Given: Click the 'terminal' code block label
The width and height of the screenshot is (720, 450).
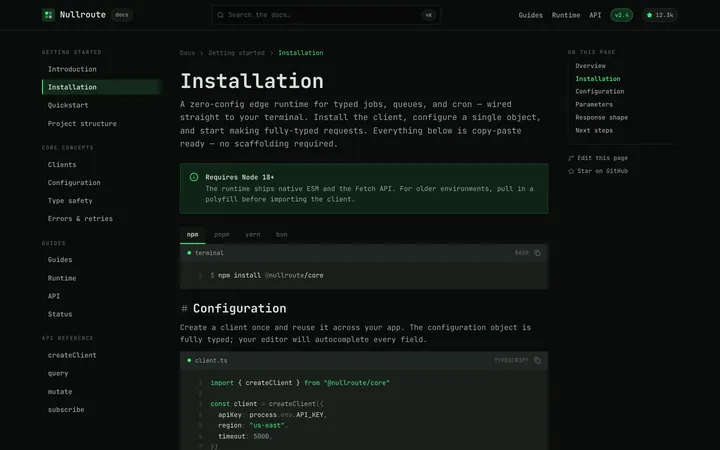Looking at the screenshot, I should [209, 253].
